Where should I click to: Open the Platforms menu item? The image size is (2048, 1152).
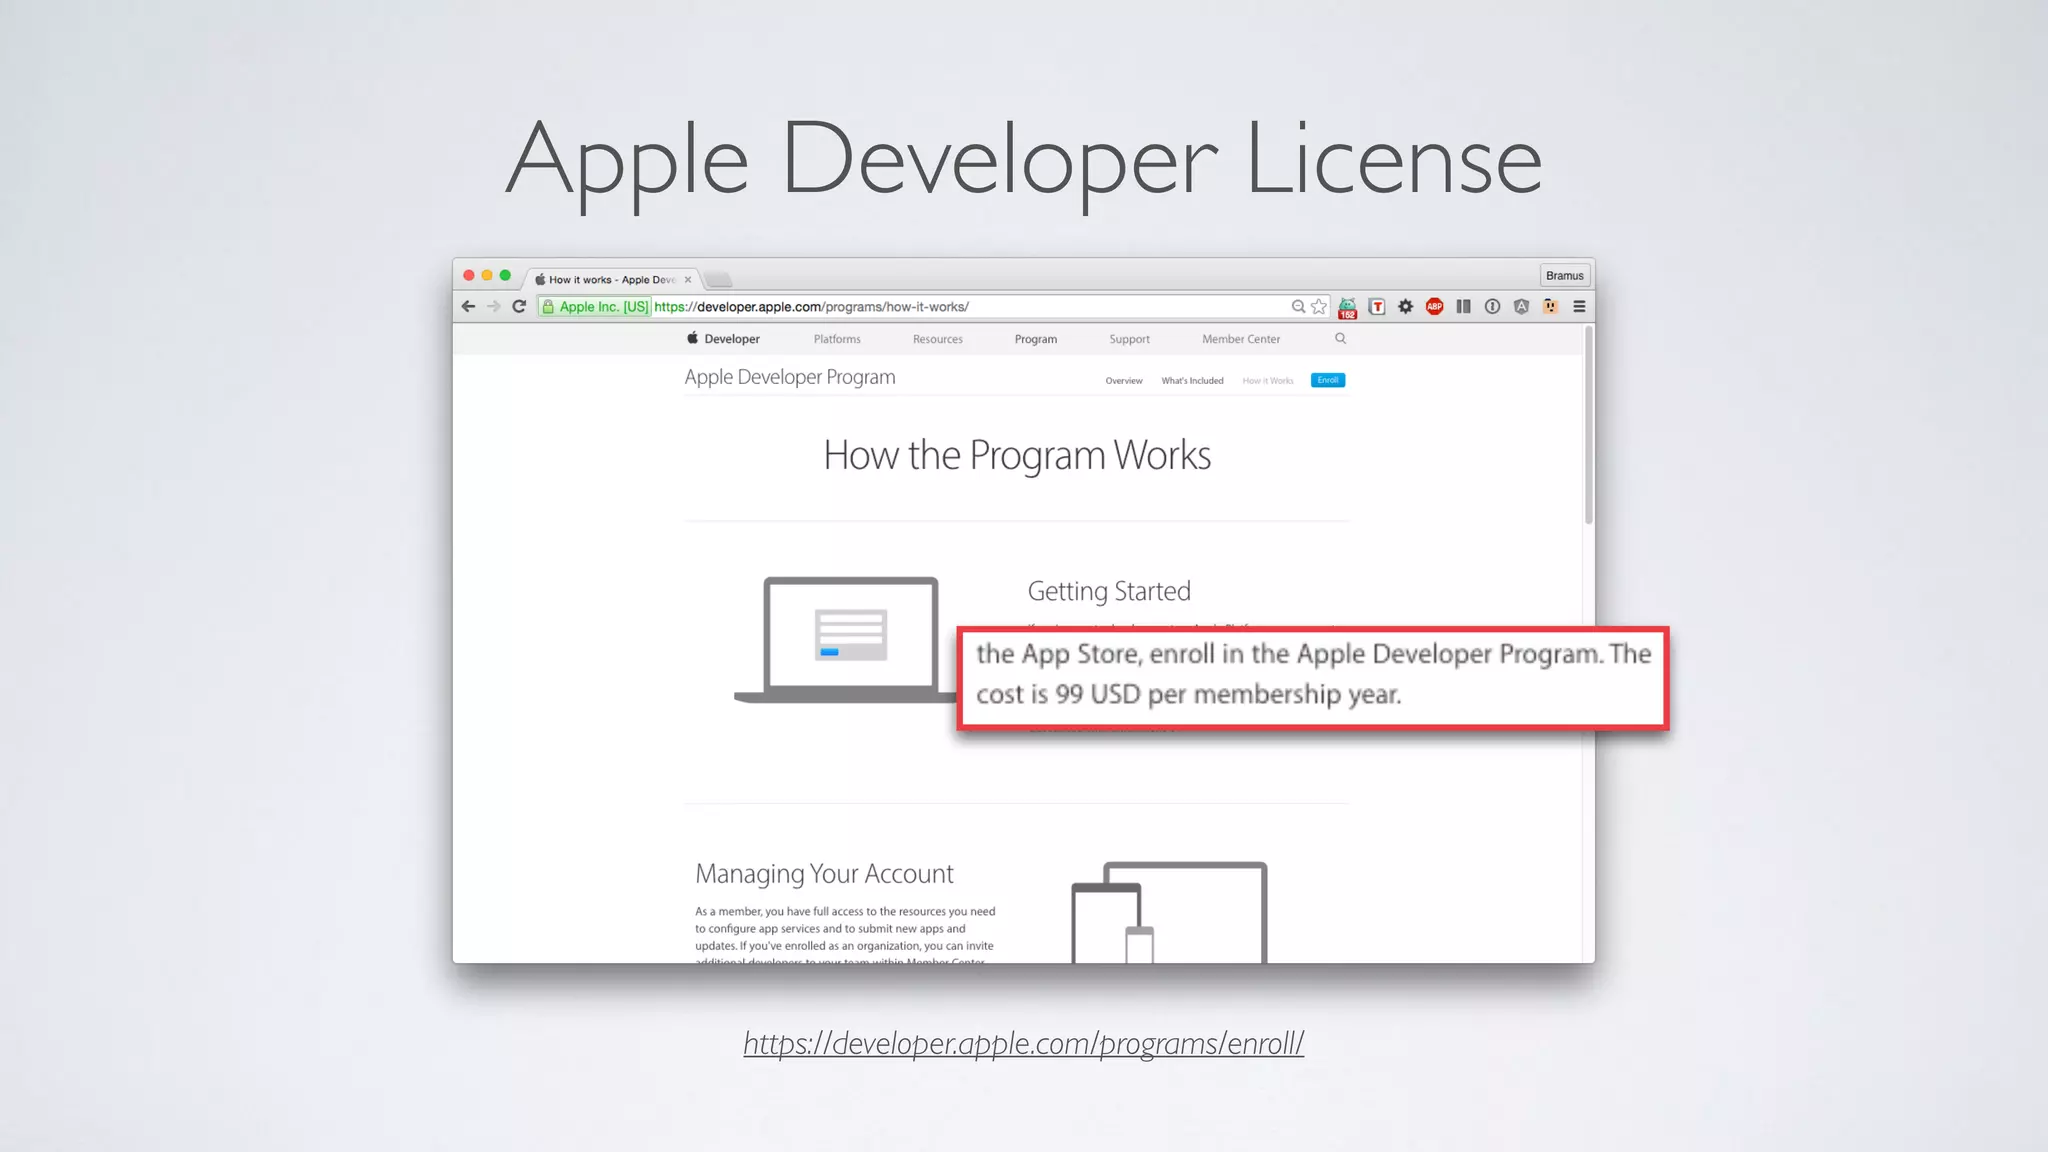coord(837,339)
